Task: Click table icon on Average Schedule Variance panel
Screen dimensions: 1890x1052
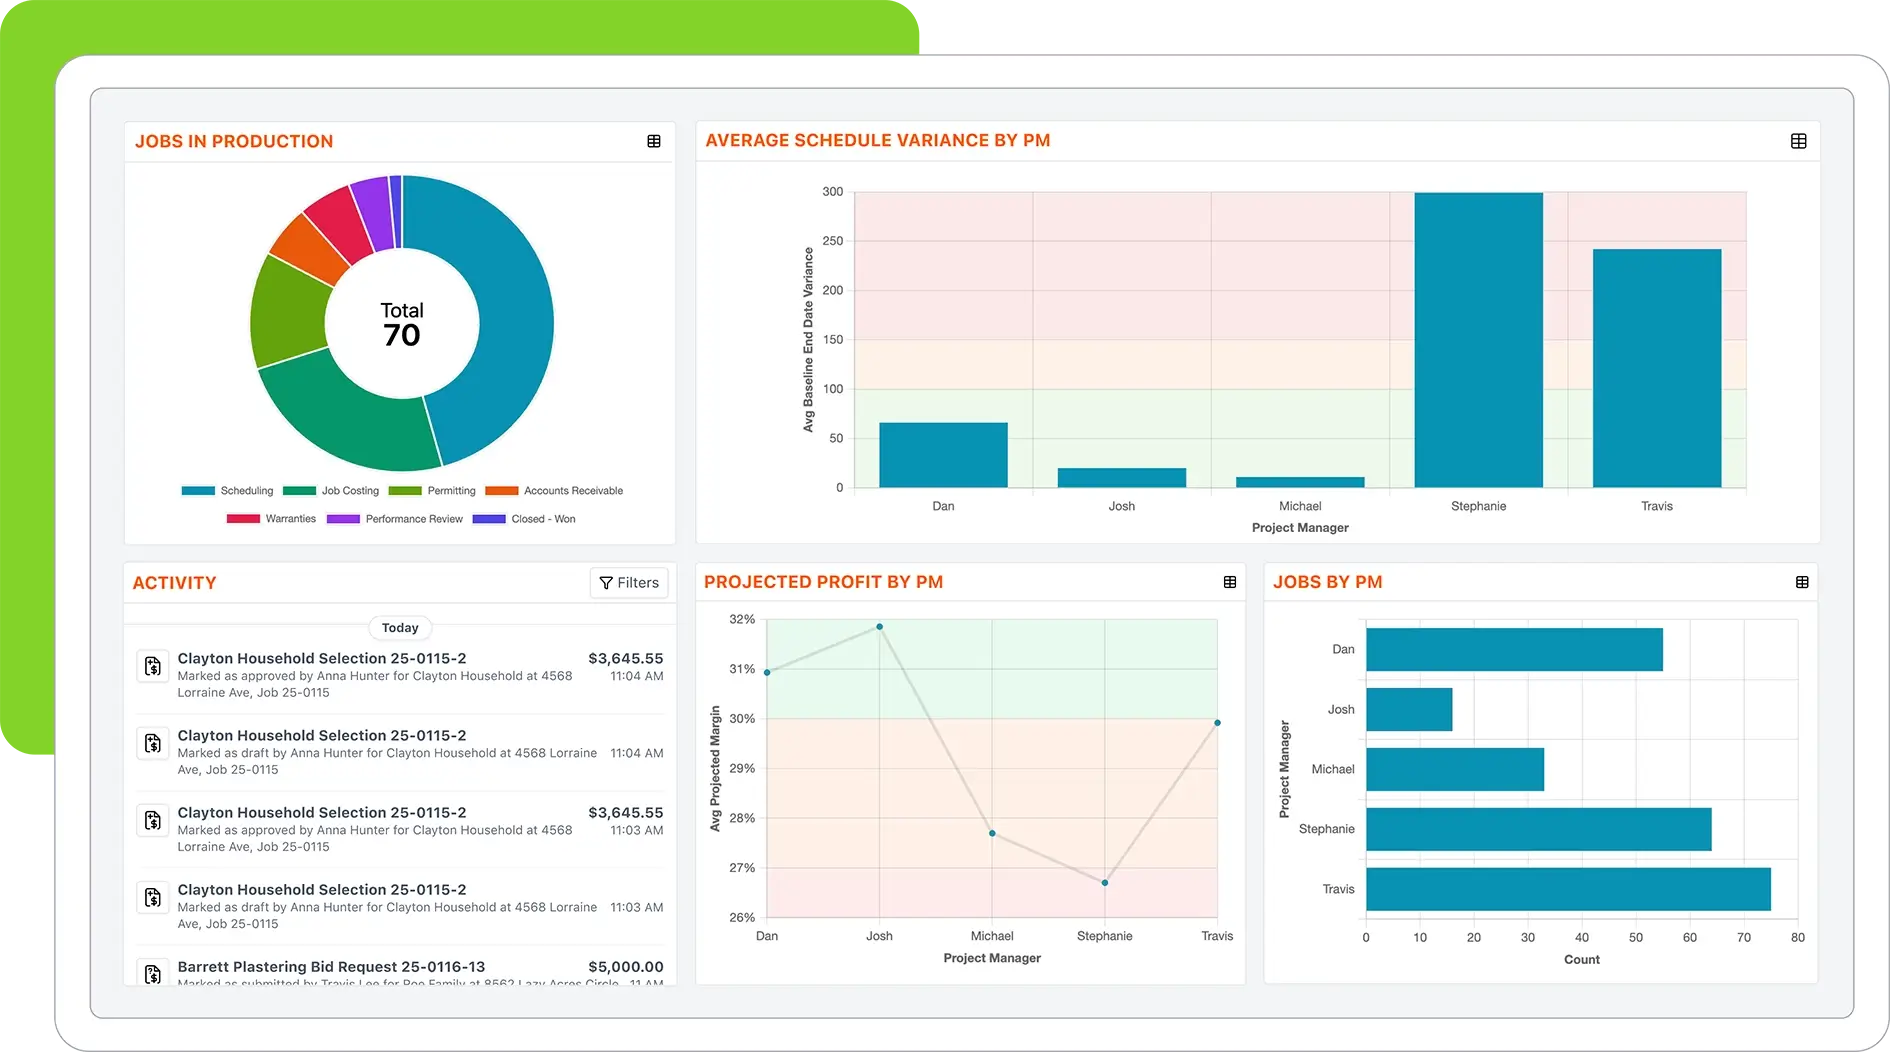Action: pyautogui.click(x=1798, y=141)
